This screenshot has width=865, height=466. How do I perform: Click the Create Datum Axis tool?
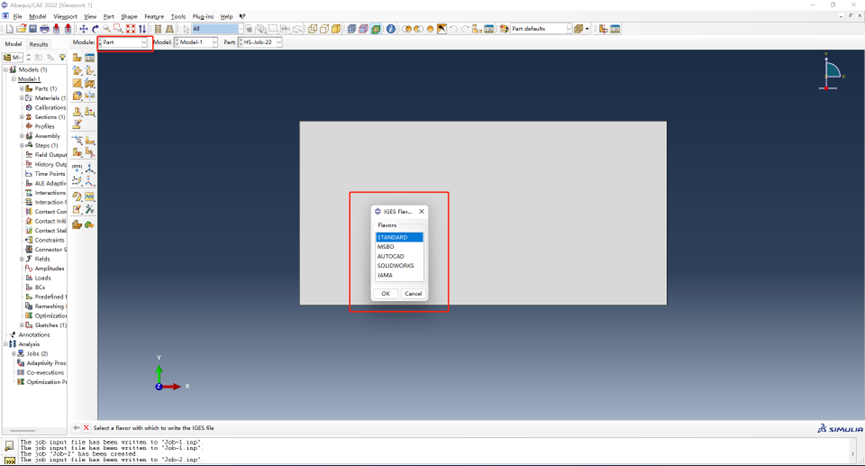89,168
